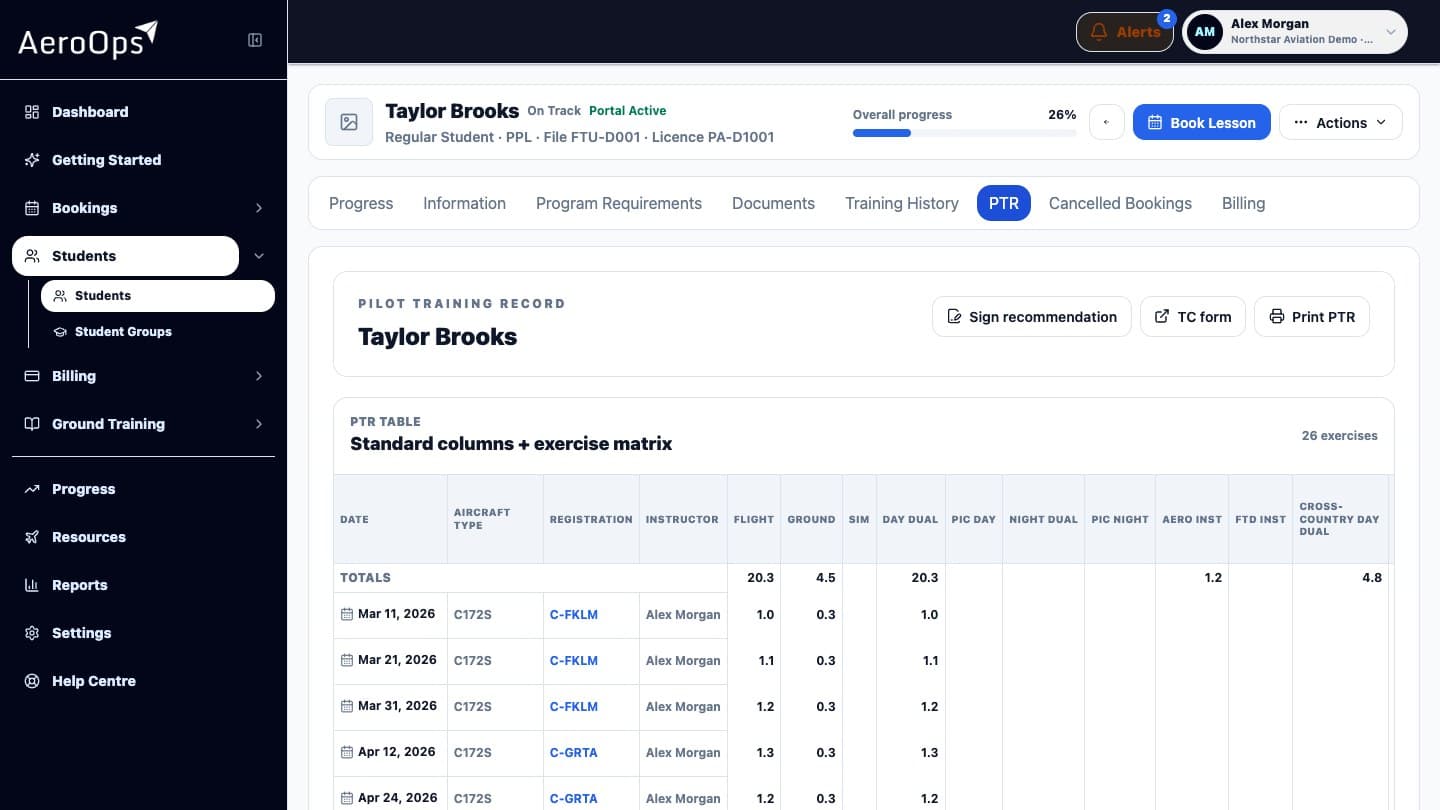
Task: Click the Help Centre lifebuoy icon
Action: click(32, 681)
